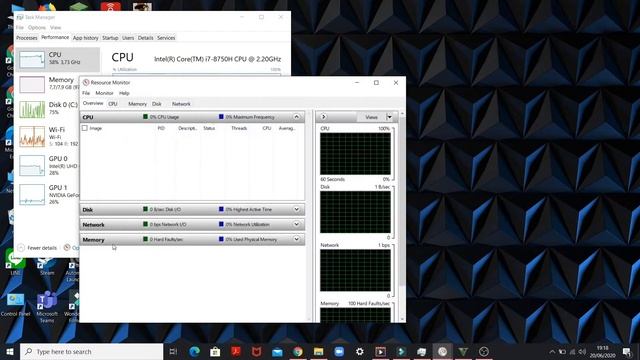This screenshot has height=360, width=640.
Task: Open the network status tray icon
Action: pyautogui.click(x=572, y=352)
